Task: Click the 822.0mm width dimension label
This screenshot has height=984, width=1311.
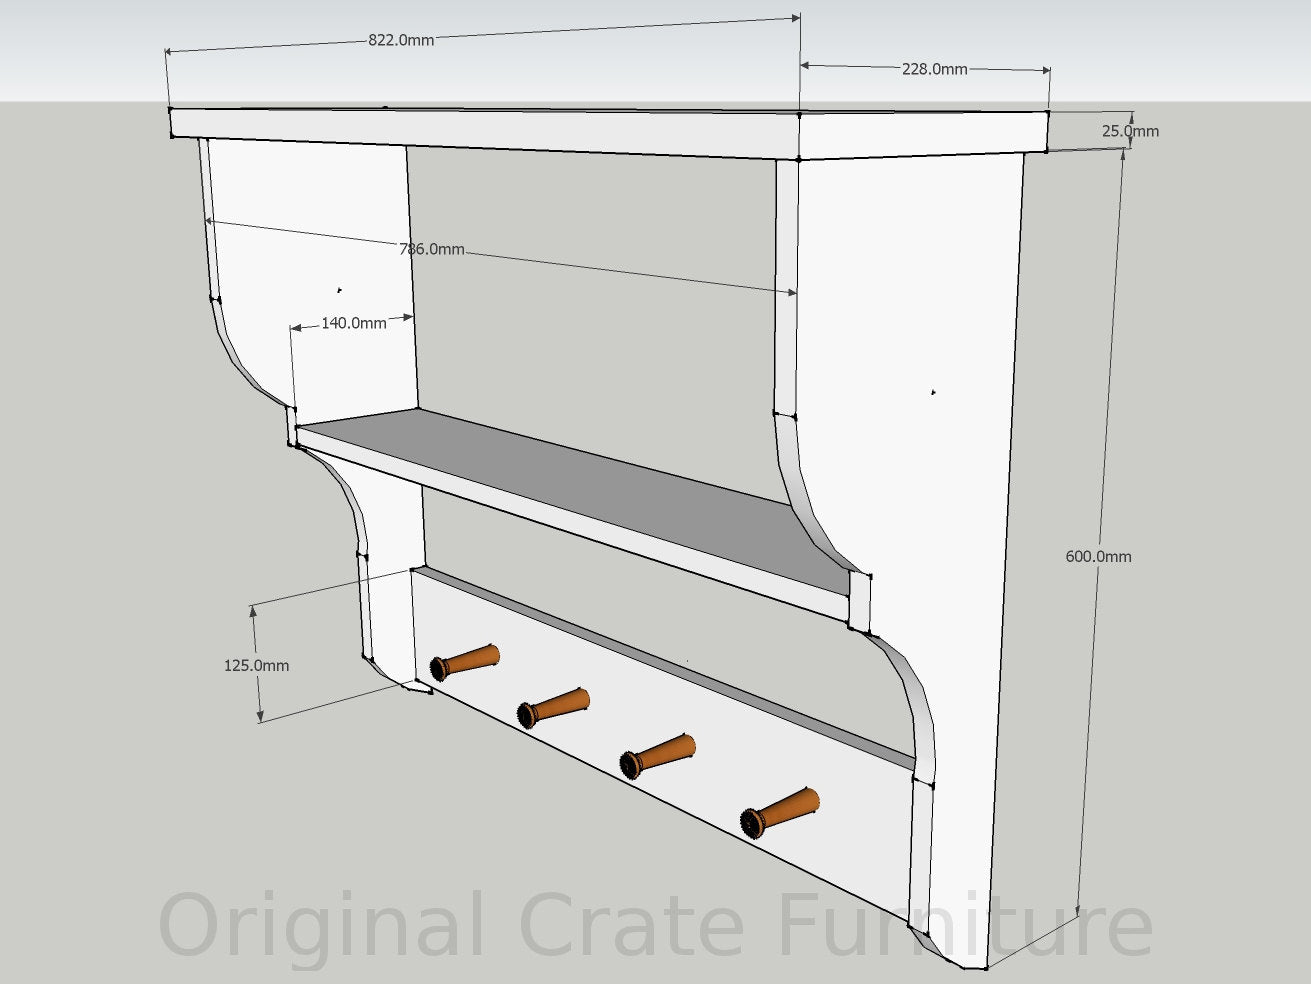Action: tap(401, 40)
